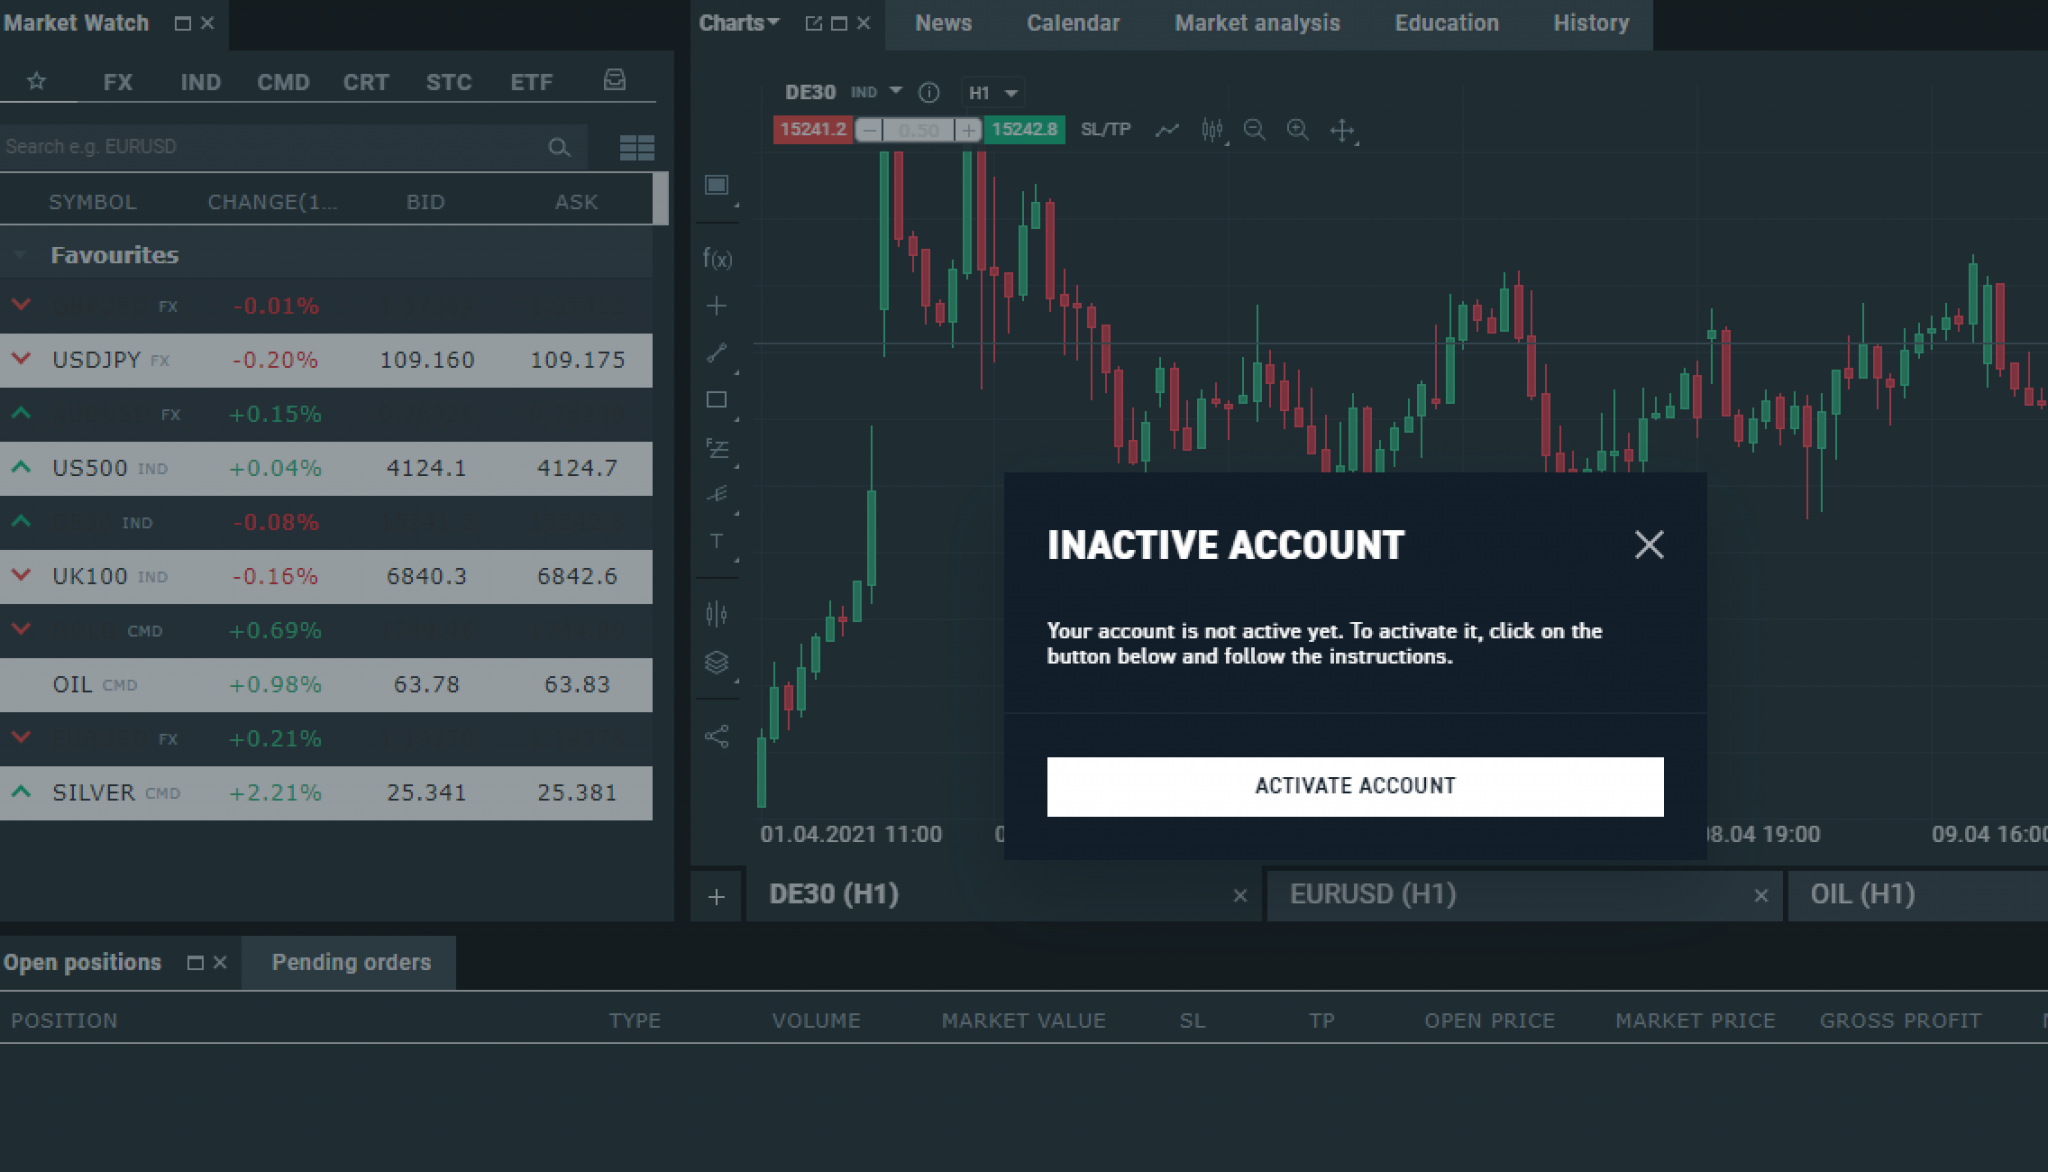Increase order volume with plus stepper
The image size is (2048, 1172).
click(967, 129)
